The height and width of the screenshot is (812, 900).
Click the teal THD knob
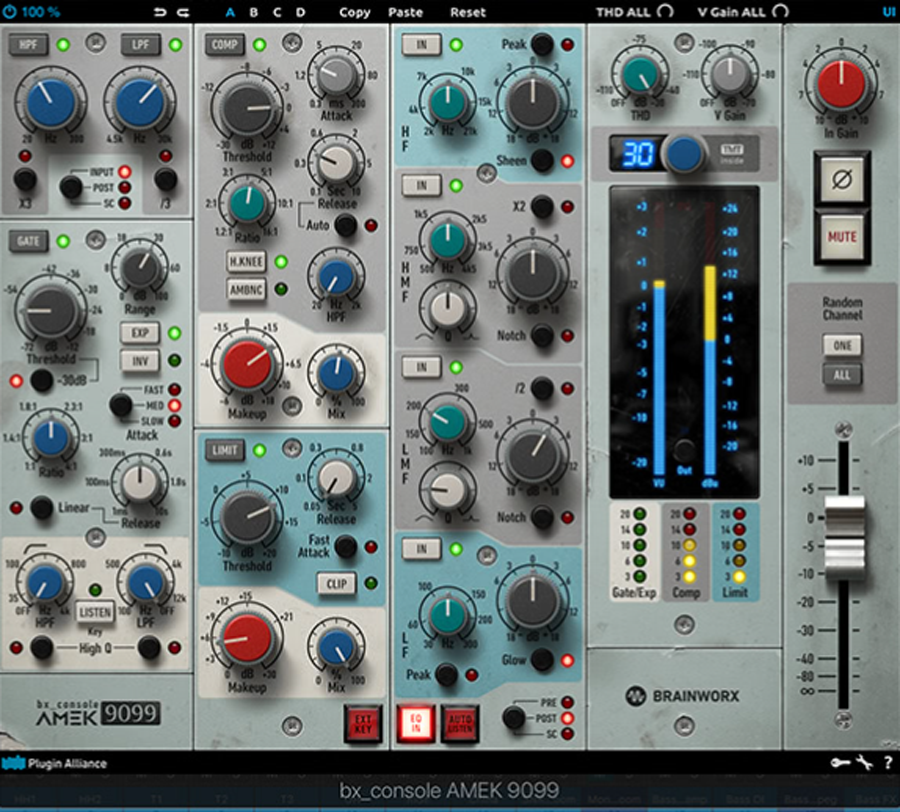[640, 75]
